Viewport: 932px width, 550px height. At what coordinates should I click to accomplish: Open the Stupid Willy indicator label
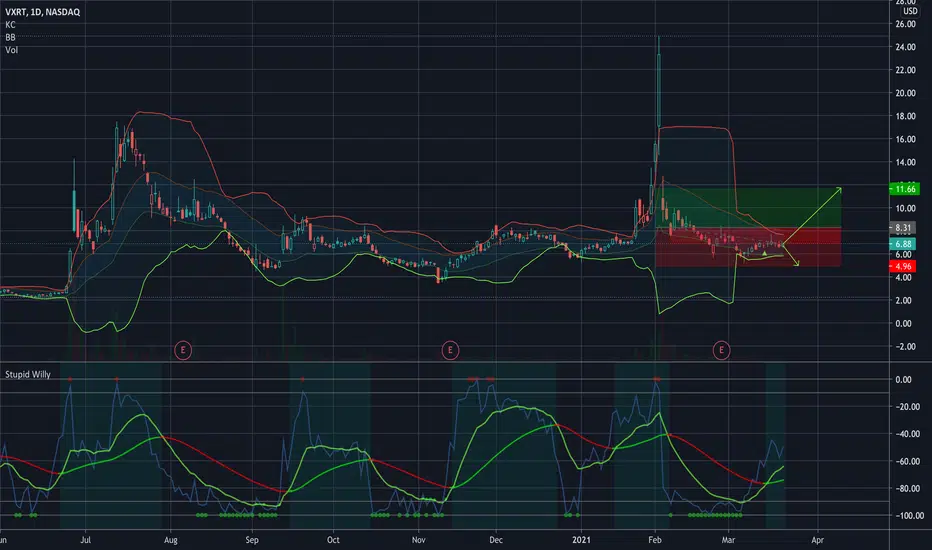coord(28,375)
